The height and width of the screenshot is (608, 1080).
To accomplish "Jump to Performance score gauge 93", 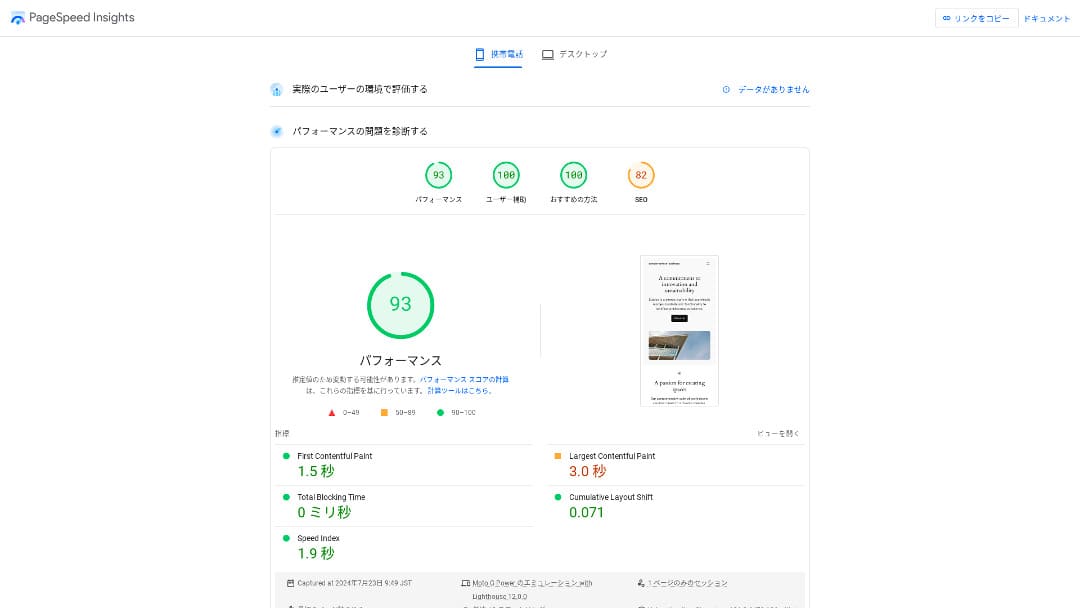I will 438,176.
